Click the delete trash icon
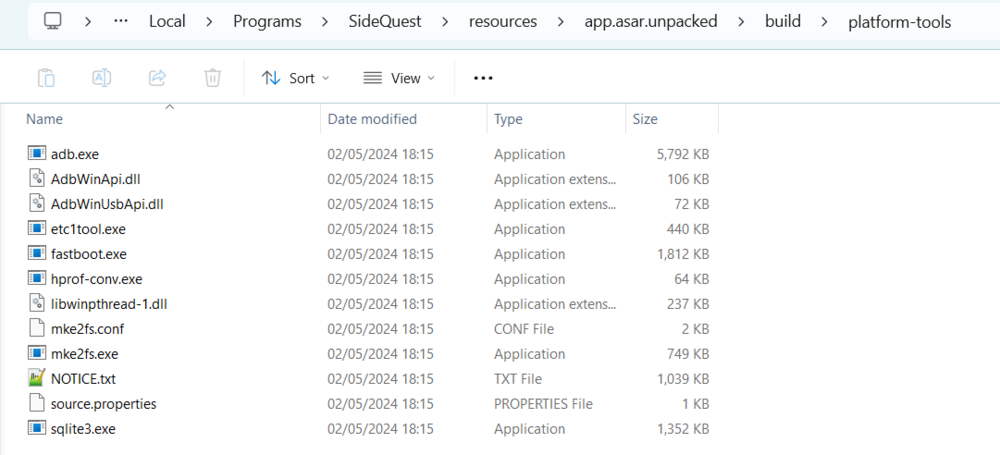Screen dimensions: 1000x455 tap(212, 78)
